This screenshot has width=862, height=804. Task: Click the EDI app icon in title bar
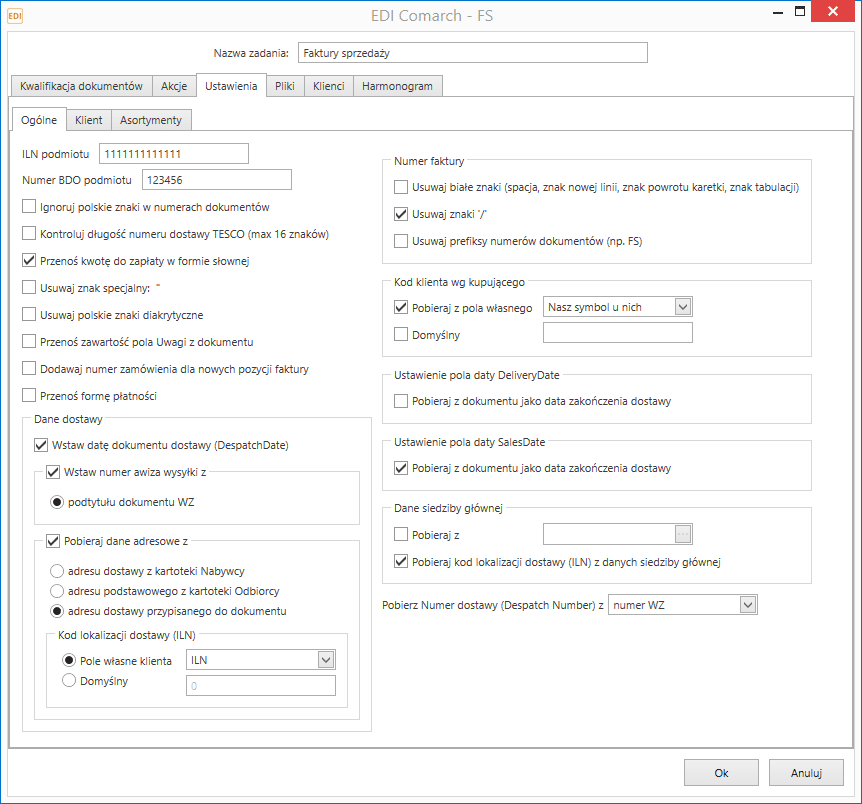15,16
